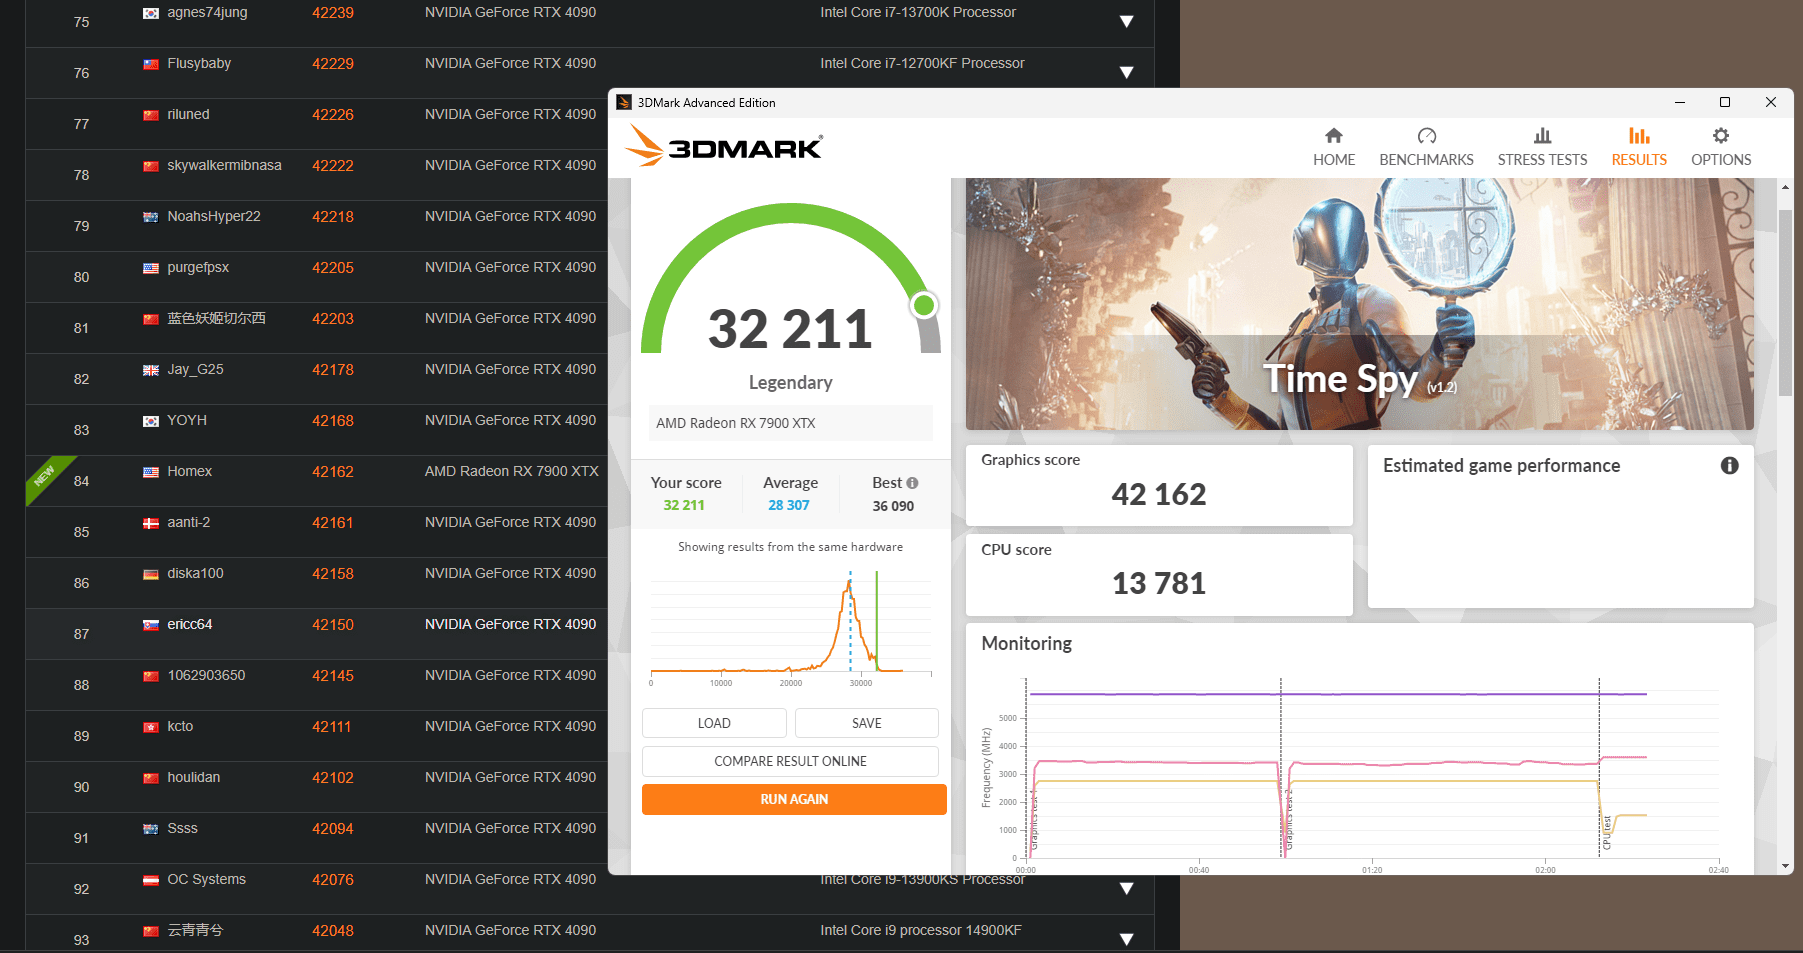Click the flag icon beside YOYH

[x=151, y=421]
